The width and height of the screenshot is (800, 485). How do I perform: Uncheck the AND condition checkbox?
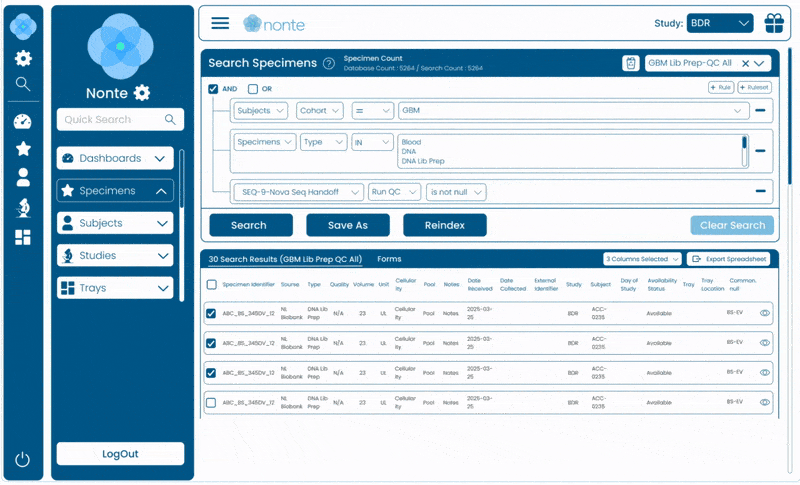pyautogui.click(x=213, y=89)
